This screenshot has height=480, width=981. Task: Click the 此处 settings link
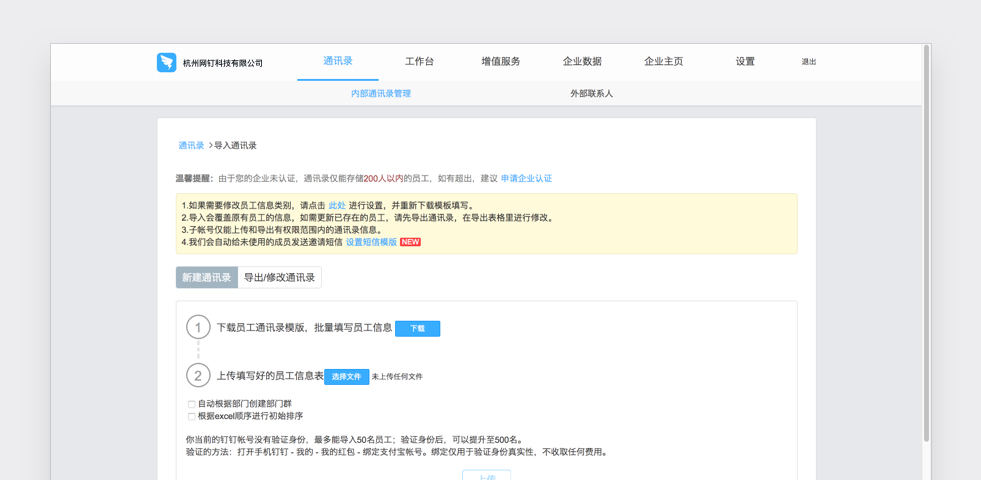click(x=337, y=205)
